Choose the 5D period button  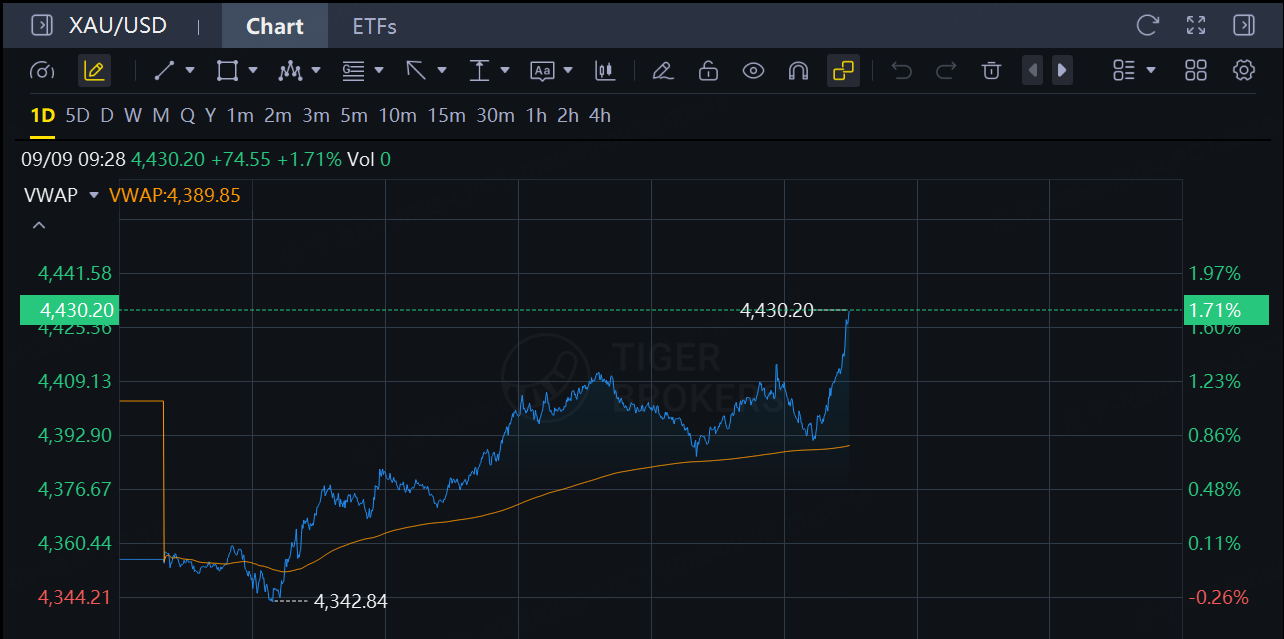point(77,115)
